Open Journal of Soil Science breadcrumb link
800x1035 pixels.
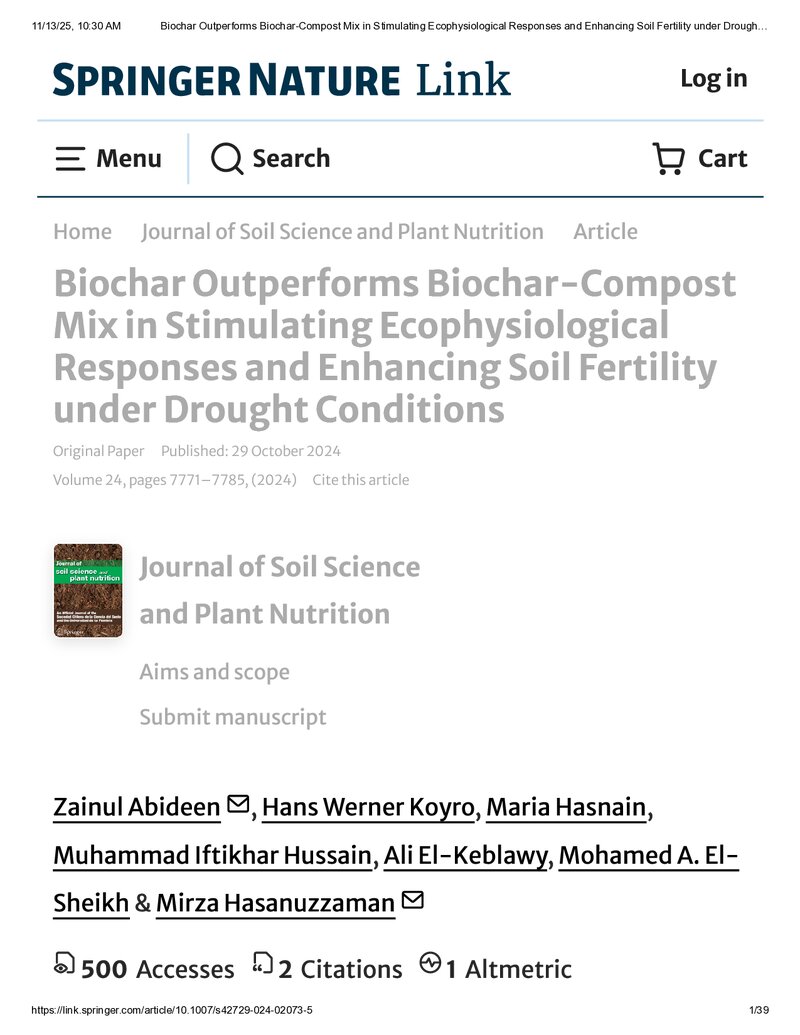click(342, 232)
